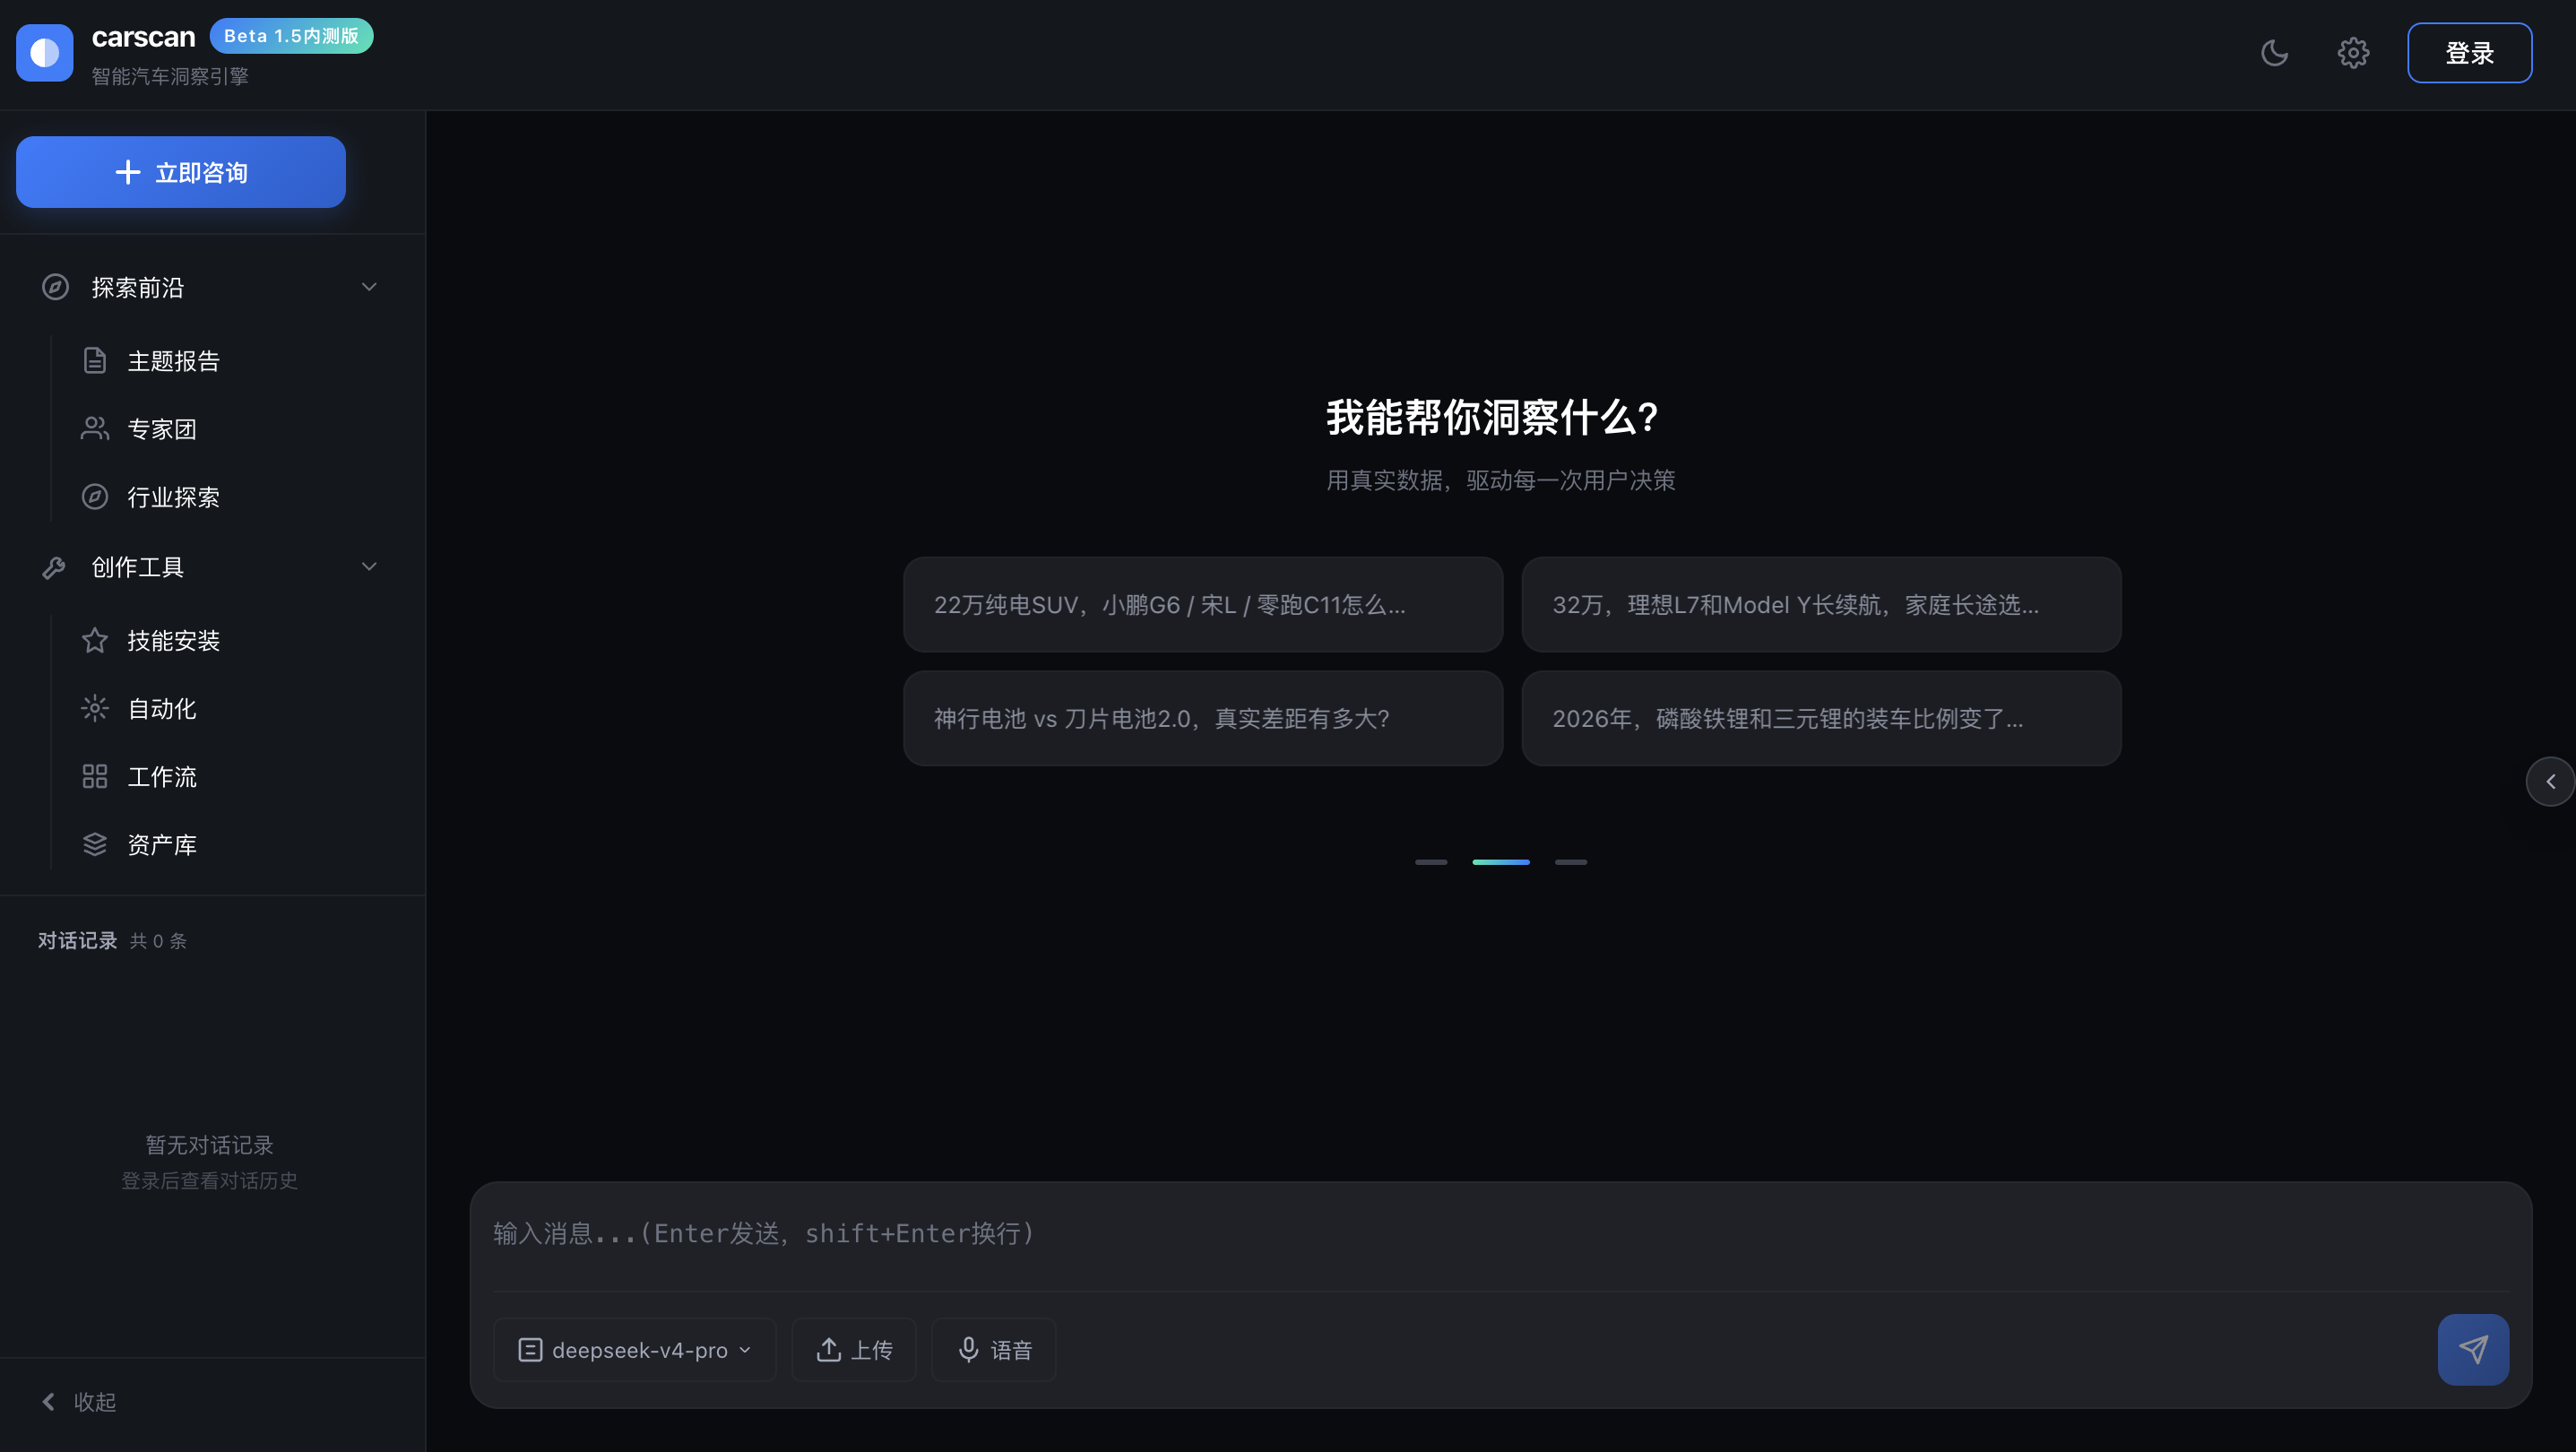The width and height of the screenshot is (2576, 1452).
Task: Go to first suggestion page indicator
Action: 1431,862
